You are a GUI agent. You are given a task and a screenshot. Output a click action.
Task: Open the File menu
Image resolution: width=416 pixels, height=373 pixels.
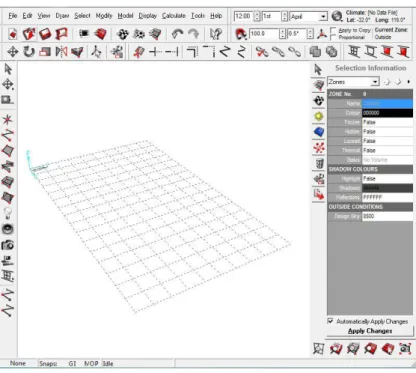[13, 16]
